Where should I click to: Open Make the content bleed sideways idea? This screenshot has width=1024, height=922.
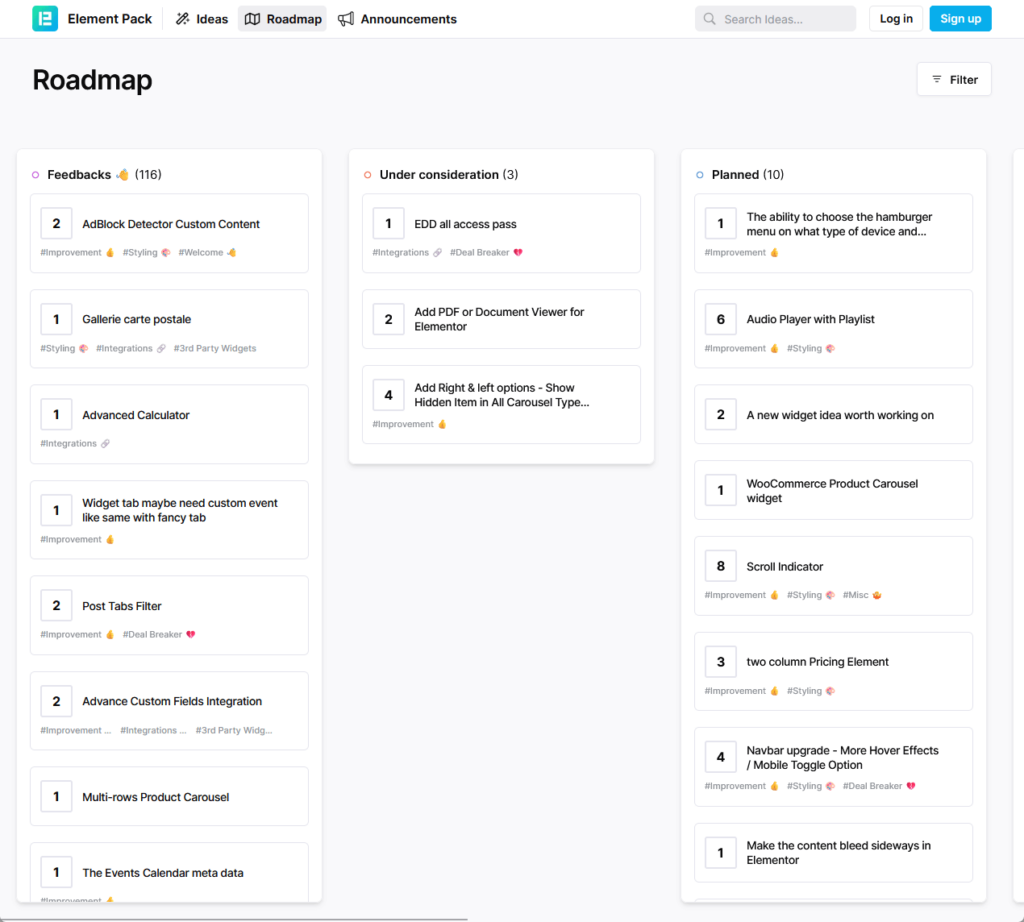pos(839,853)
